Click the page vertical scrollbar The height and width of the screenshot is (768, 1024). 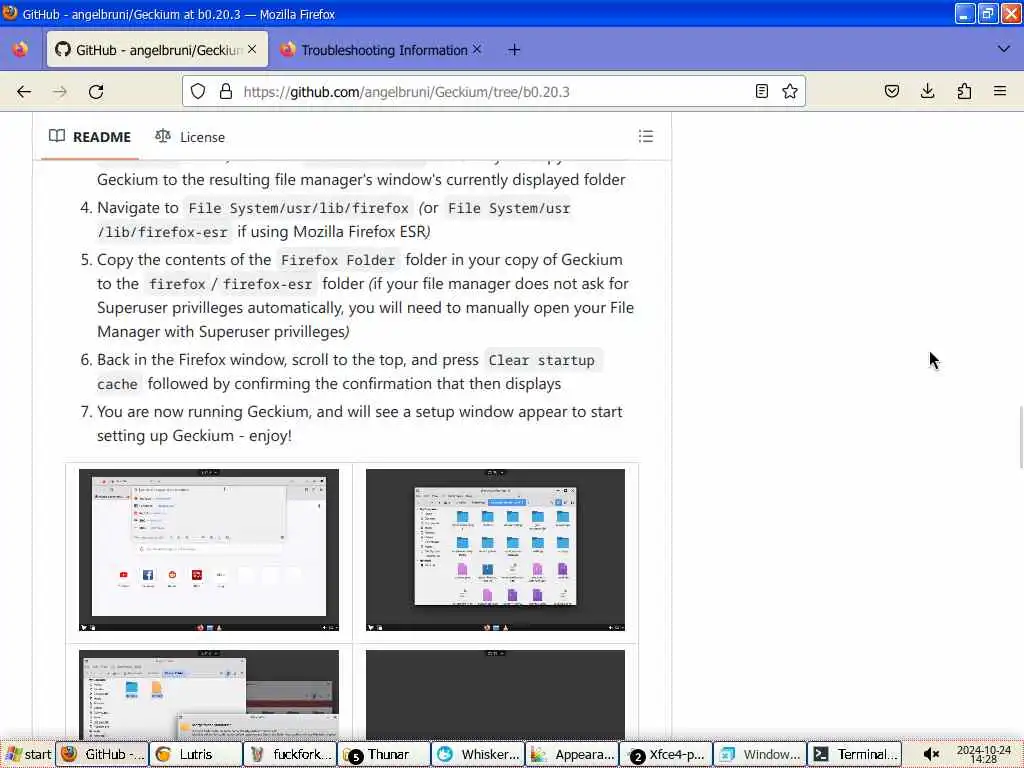1019,436
